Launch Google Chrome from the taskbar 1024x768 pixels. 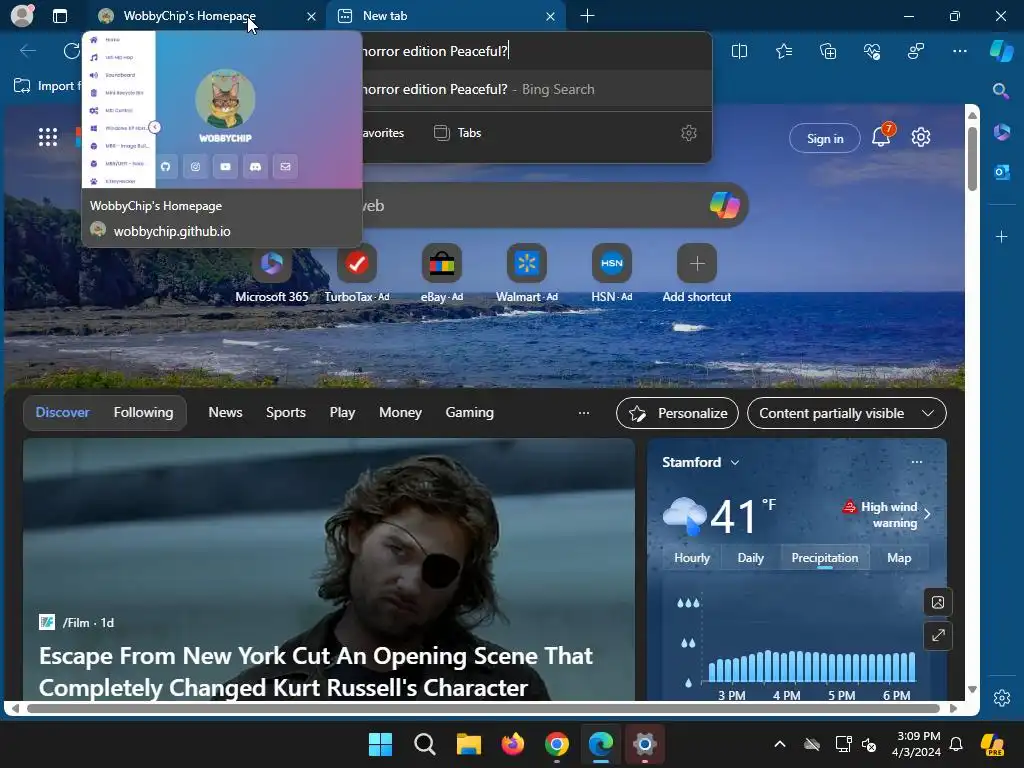click(556, 744)
